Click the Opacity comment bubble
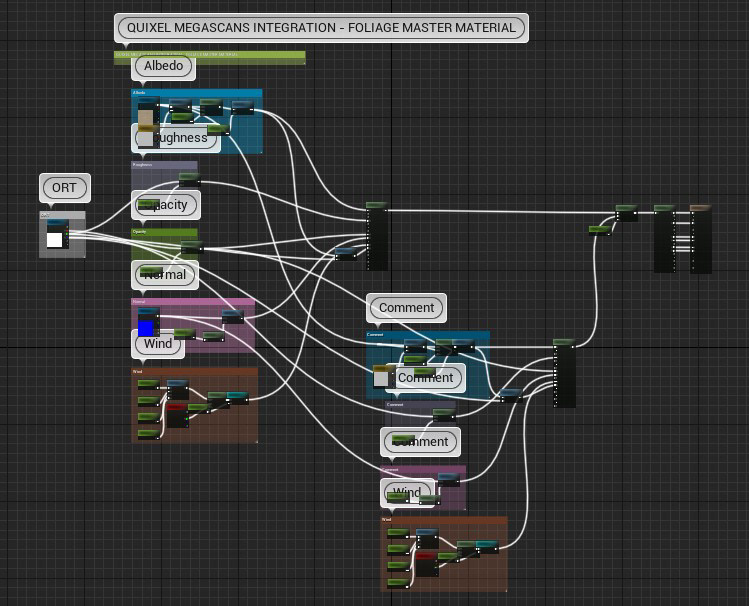Viewport: 749px width, 606px height. [x=166, y=205]
